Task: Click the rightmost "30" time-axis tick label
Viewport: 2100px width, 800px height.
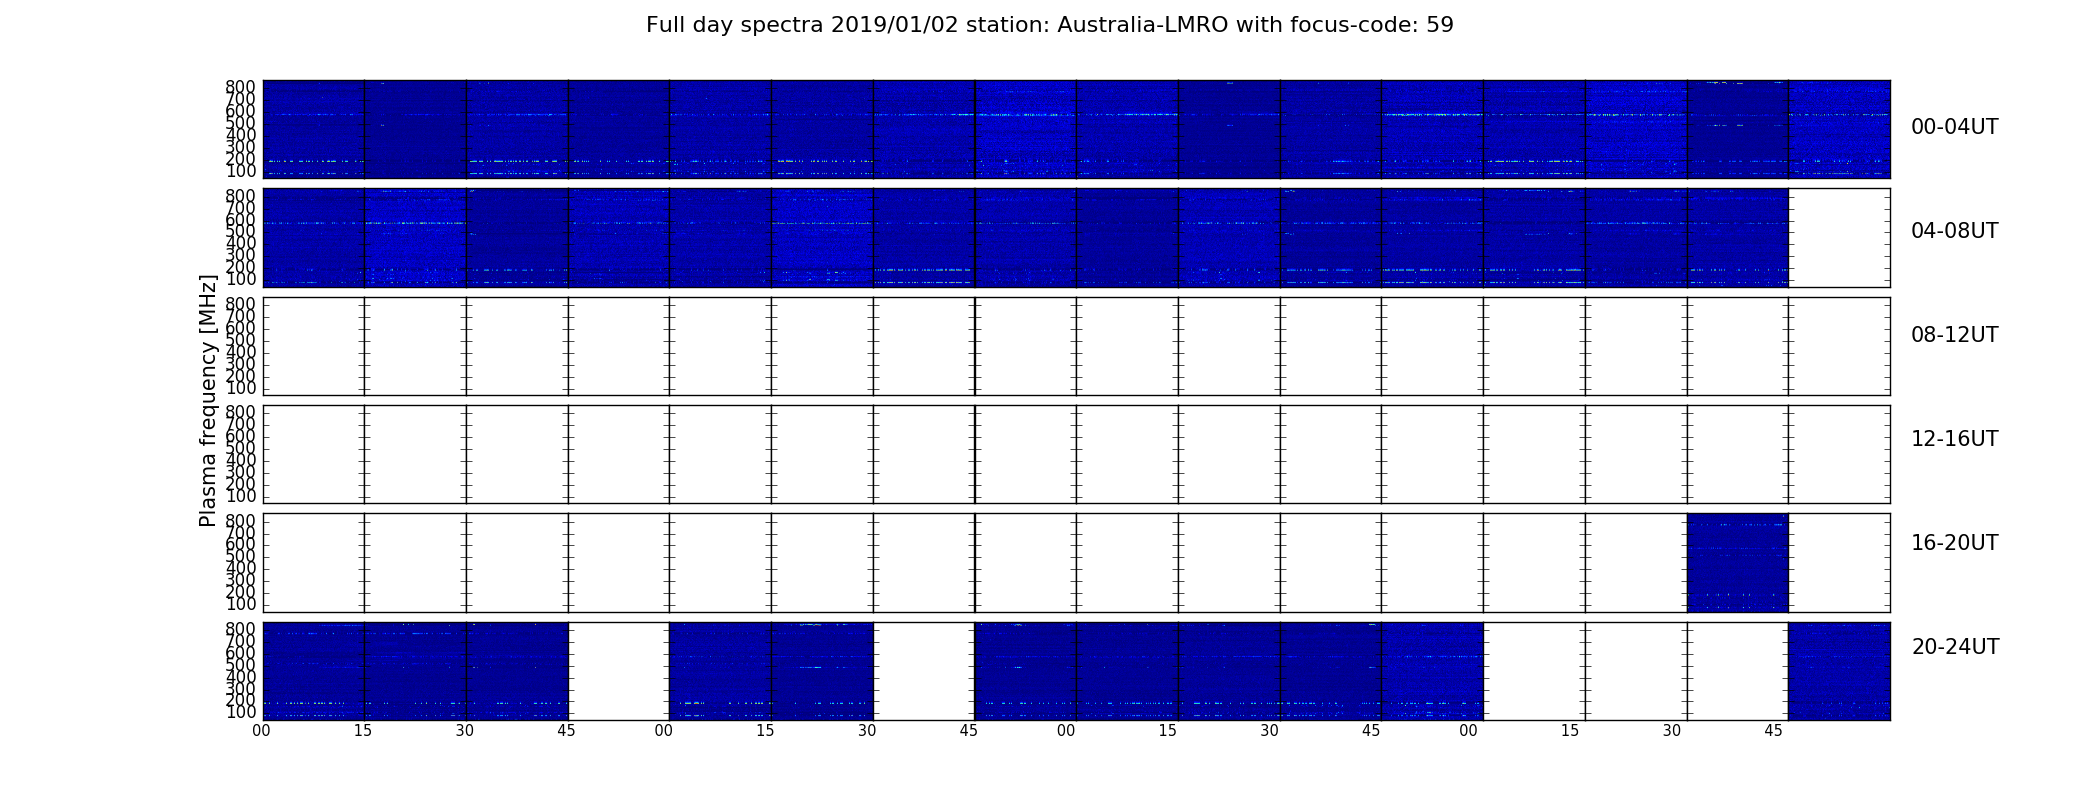Action: click(1672, 731)
